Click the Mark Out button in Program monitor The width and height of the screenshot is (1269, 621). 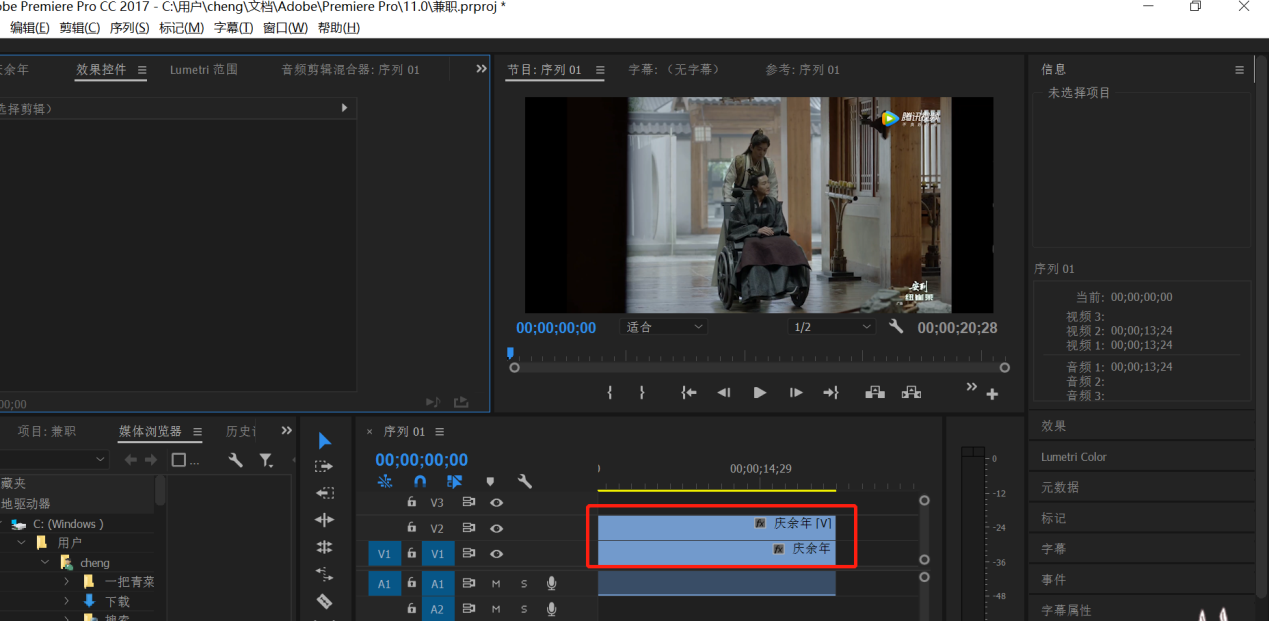(642, 393)
